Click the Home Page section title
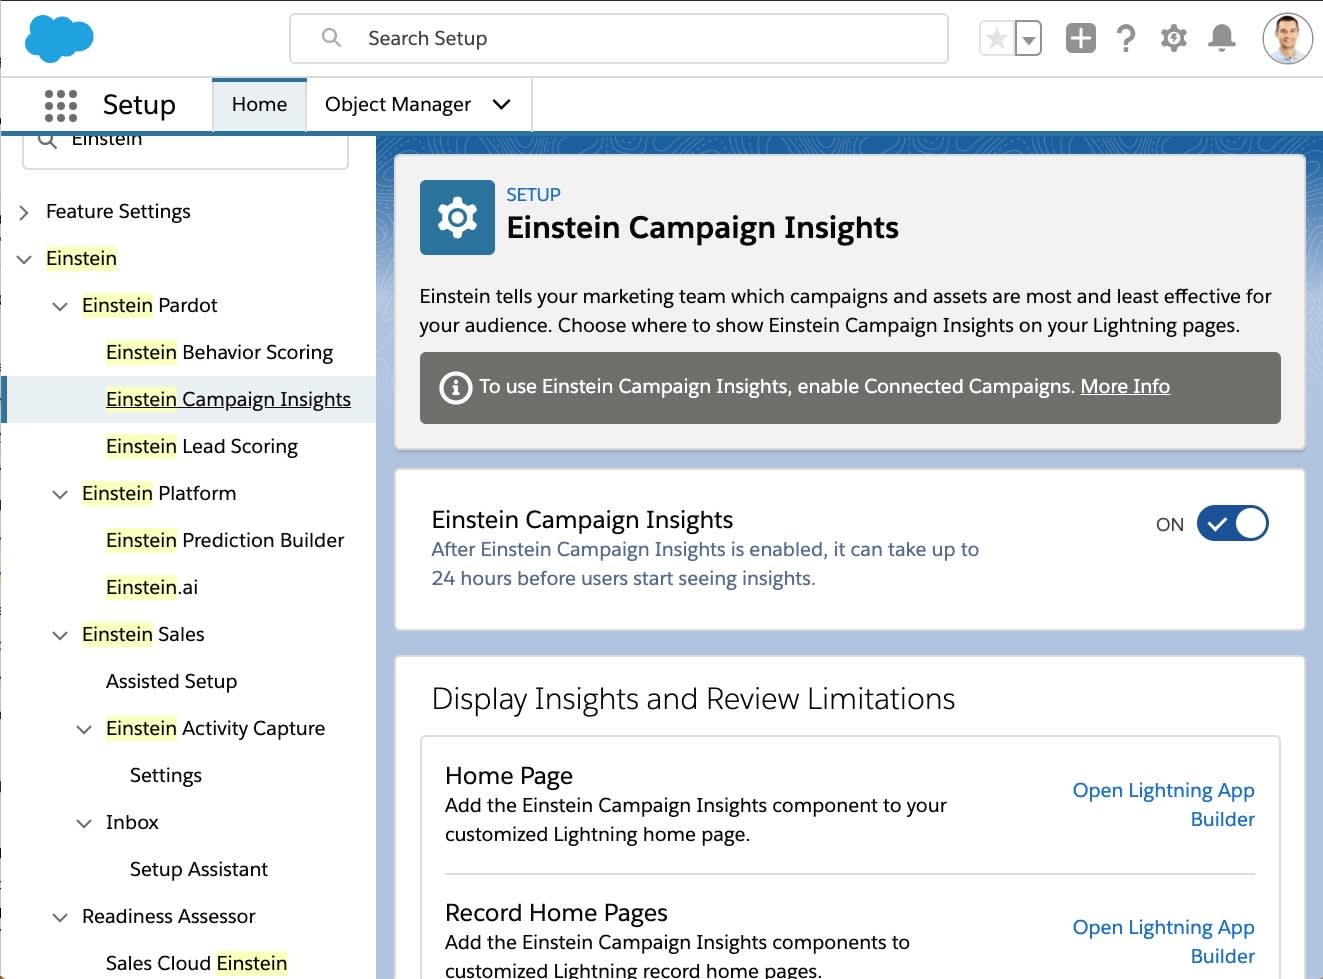 (x=509, y=775)
